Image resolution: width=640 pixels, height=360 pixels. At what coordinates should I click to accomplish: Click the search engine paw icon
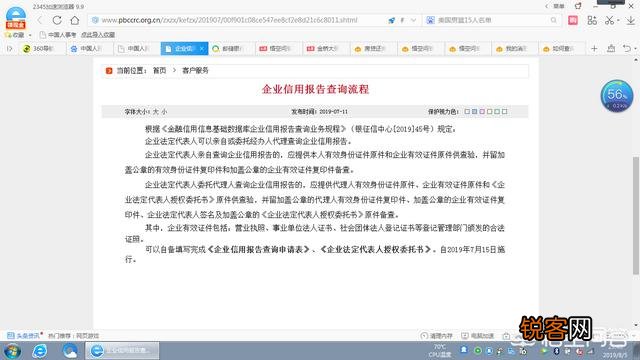tap(430, 20)
